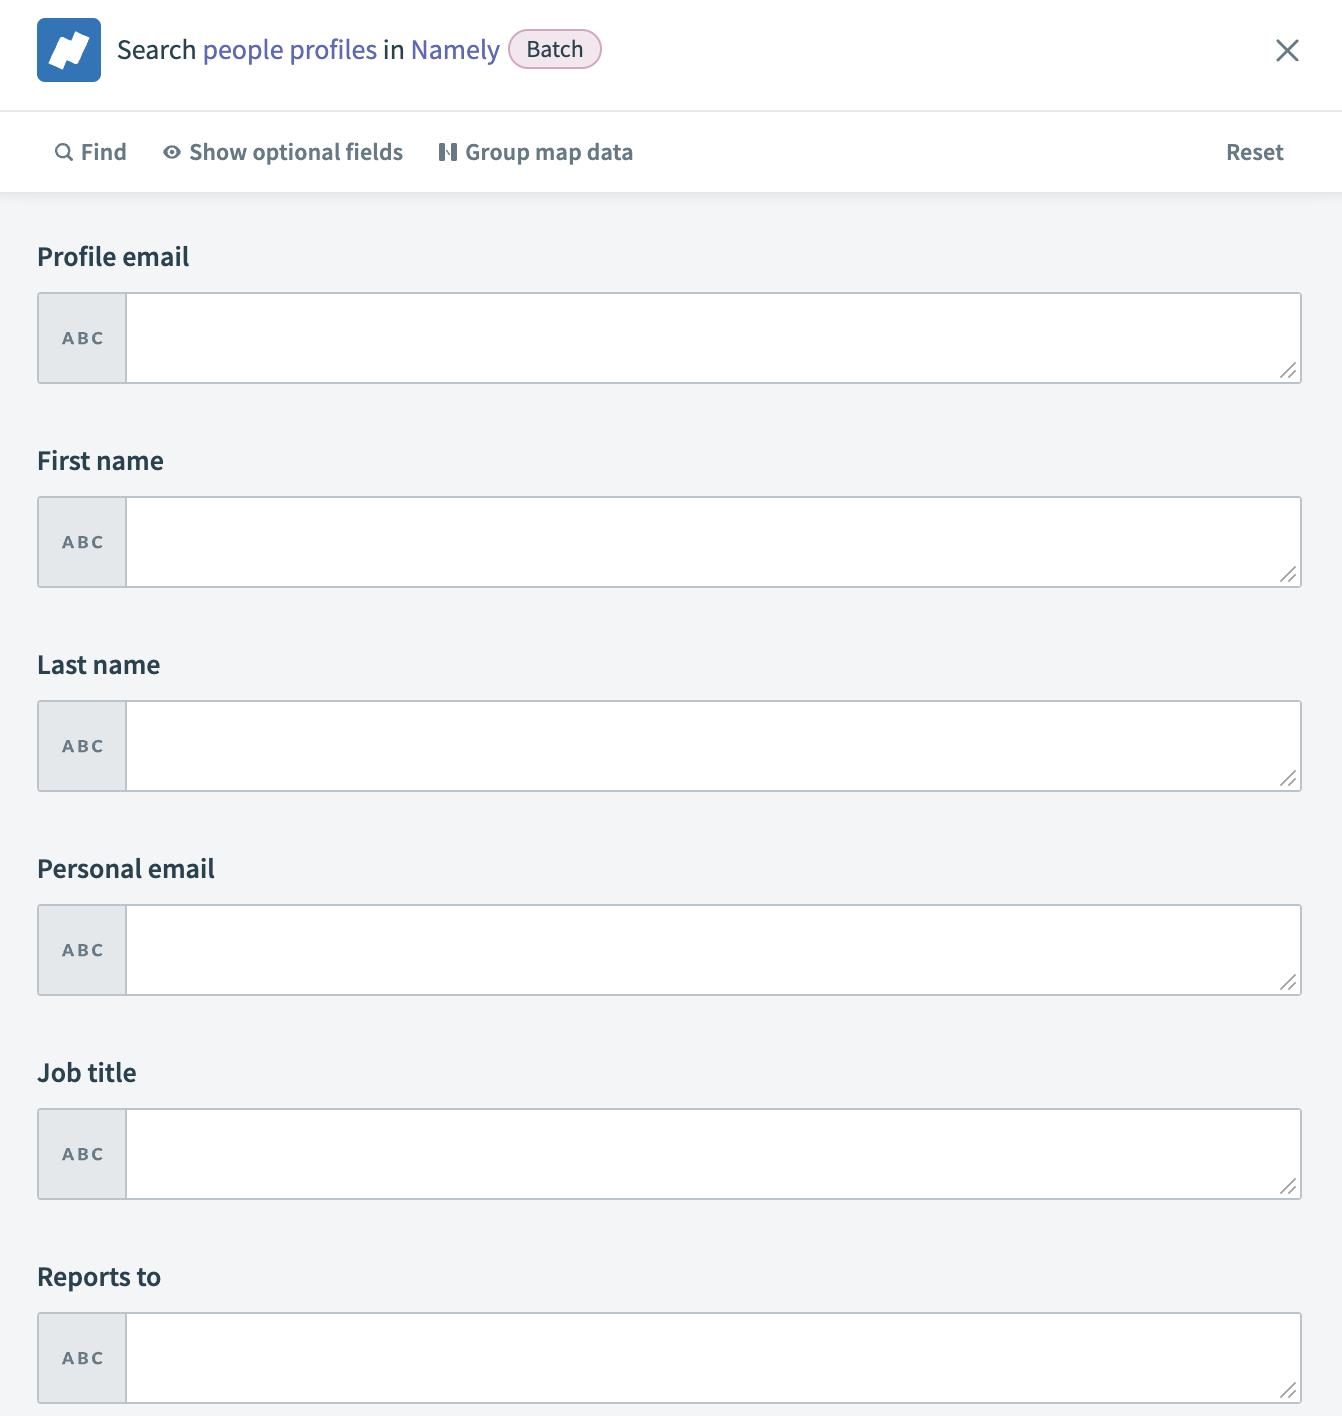This screenshot has height=1416, width=1342.
Task: Click the Group map data icon
Action: click(448, 151)
